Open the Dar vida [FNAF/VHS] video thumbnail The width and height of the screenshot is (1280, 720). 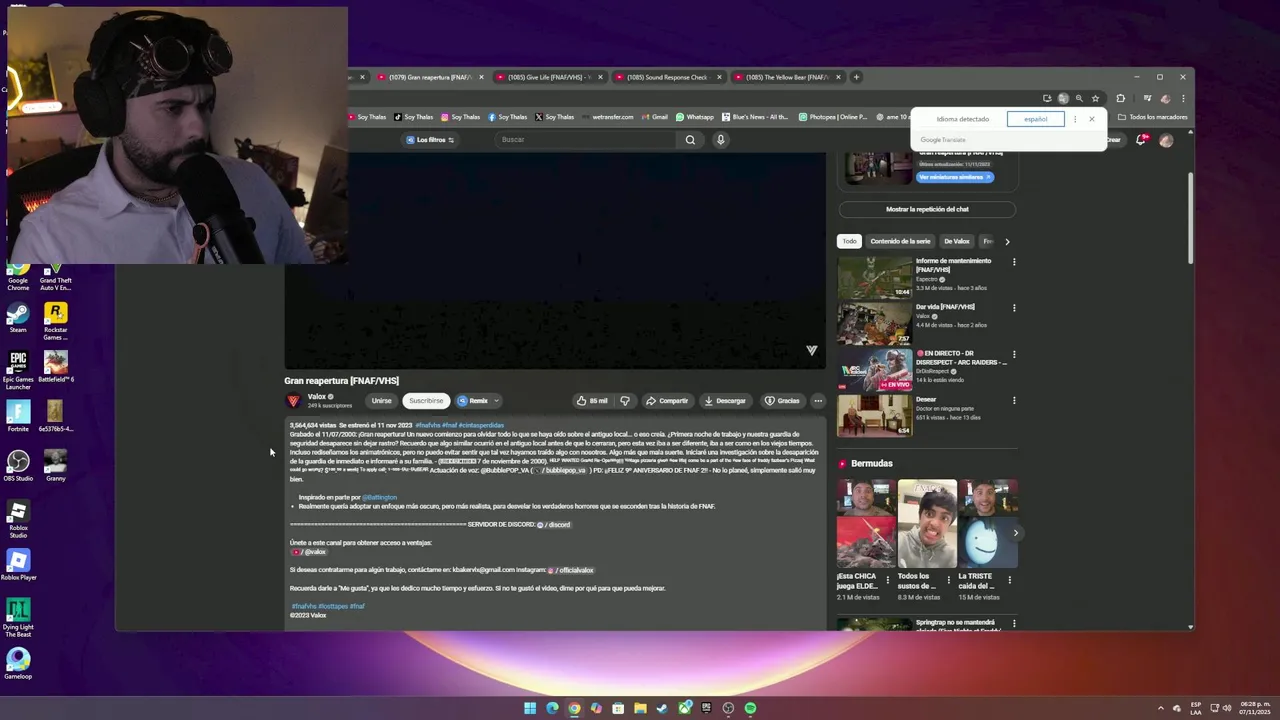point(874,324)
